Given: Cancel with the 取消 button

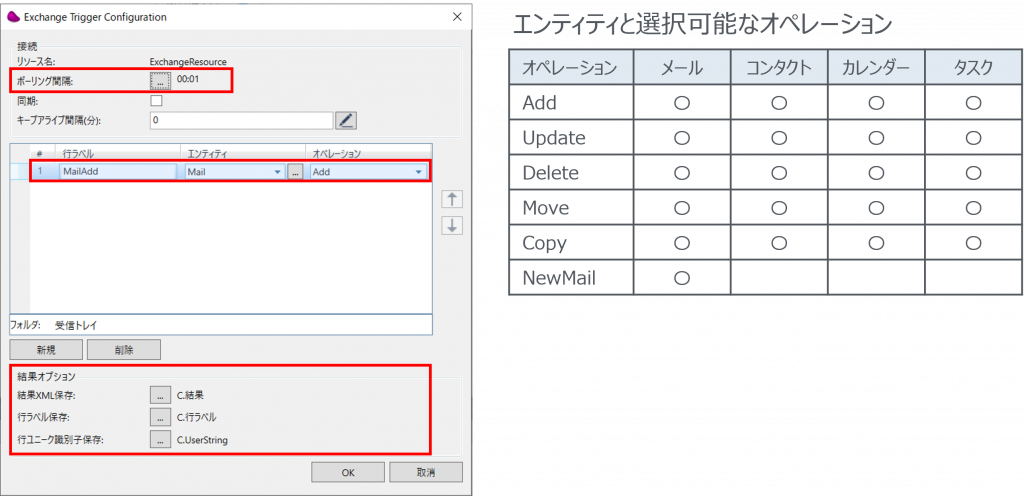Looking at the screenshot, I should 426,472.
